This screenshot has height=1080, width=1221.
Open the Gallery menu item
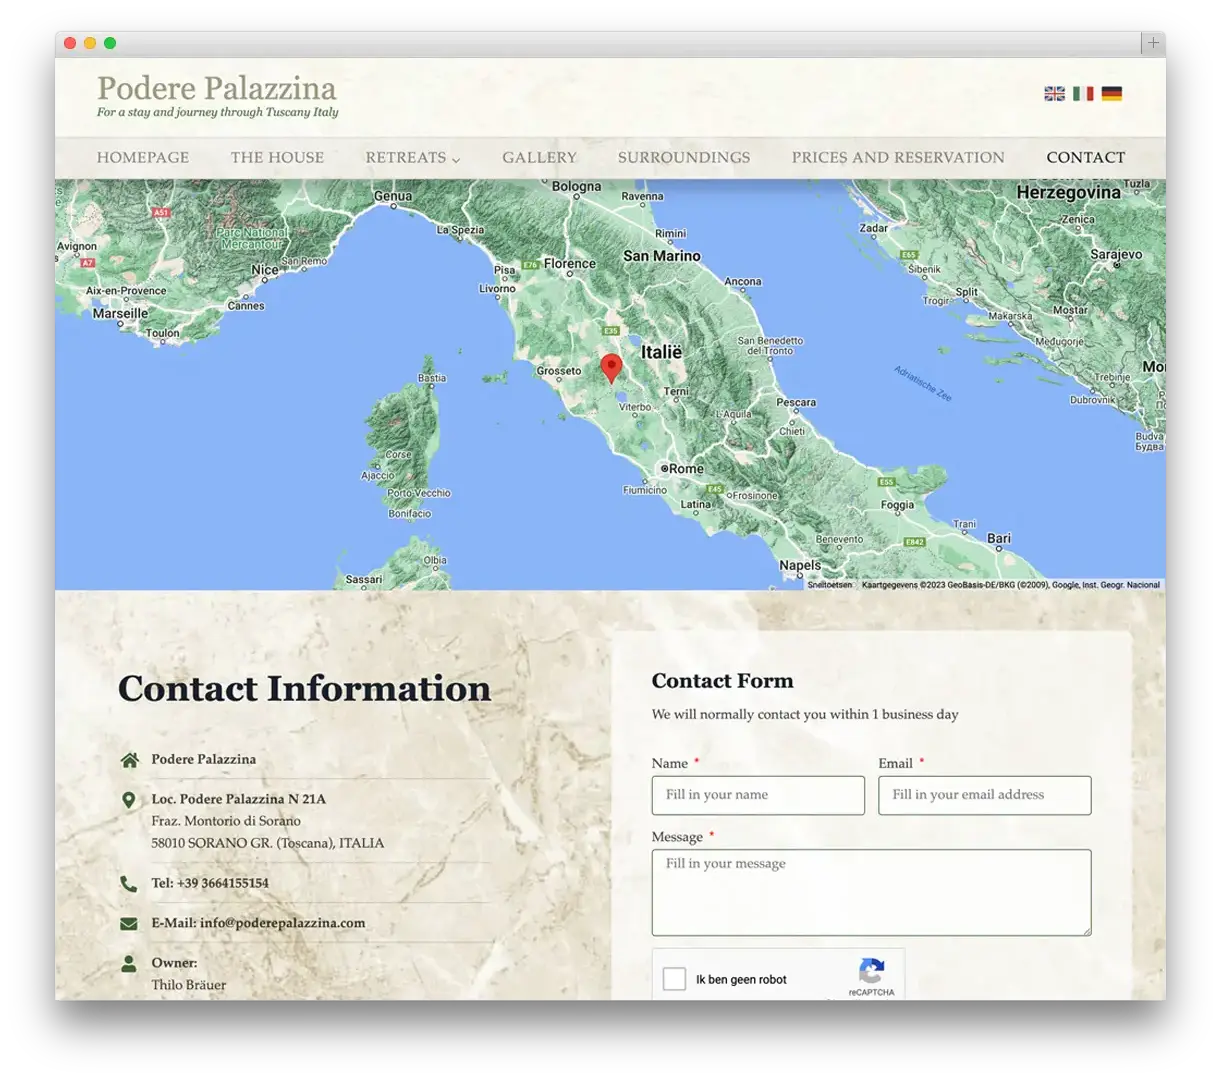540,157
